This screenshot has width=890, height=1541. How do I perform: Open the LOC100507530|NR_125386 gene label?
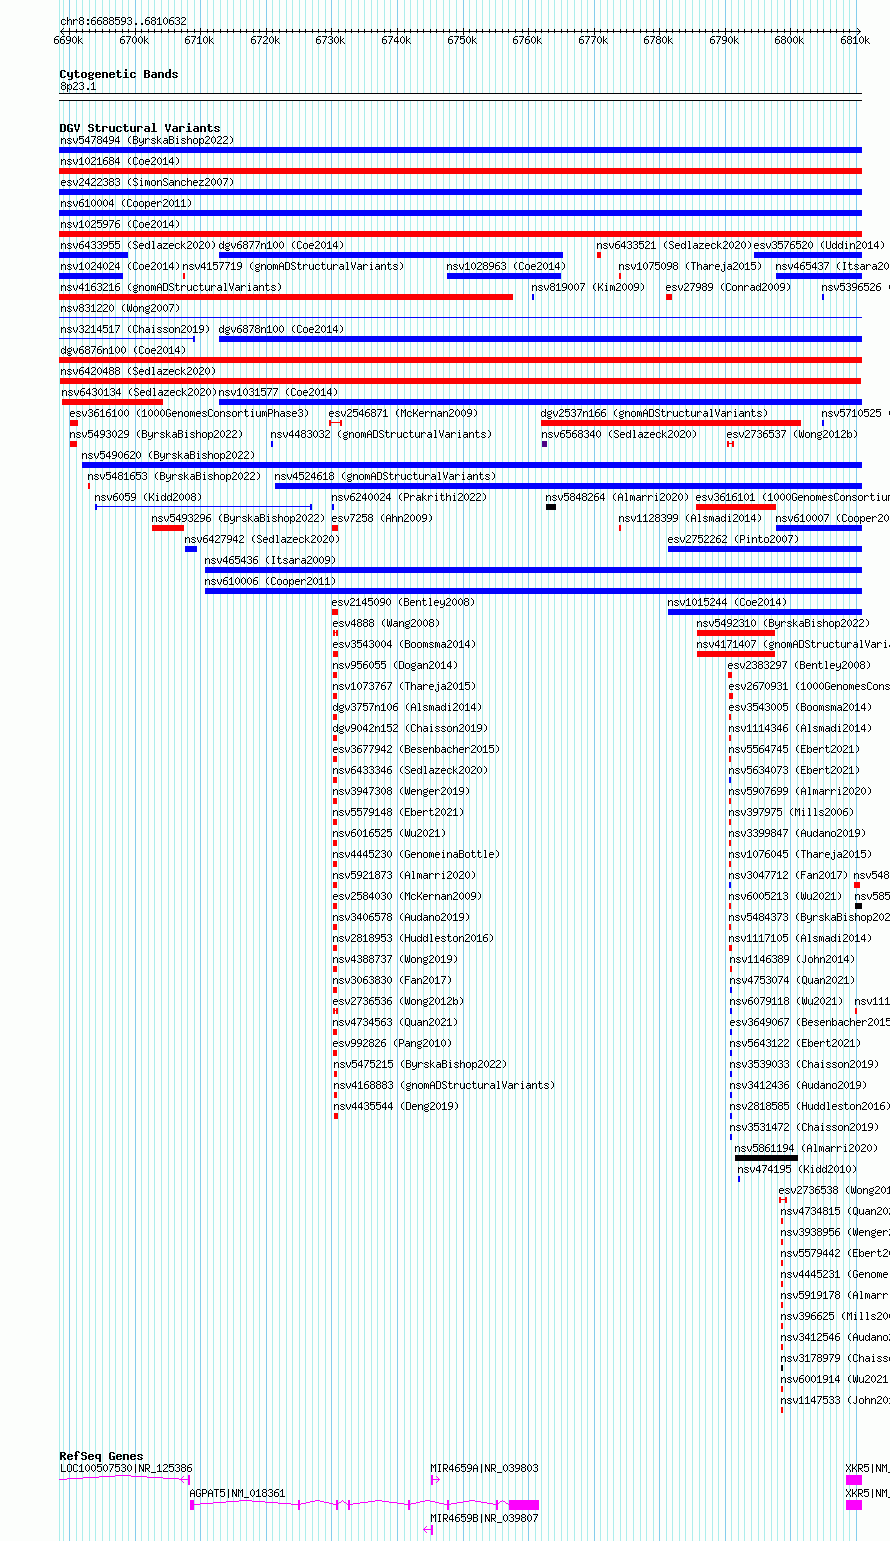click(x=126, y=1468)
